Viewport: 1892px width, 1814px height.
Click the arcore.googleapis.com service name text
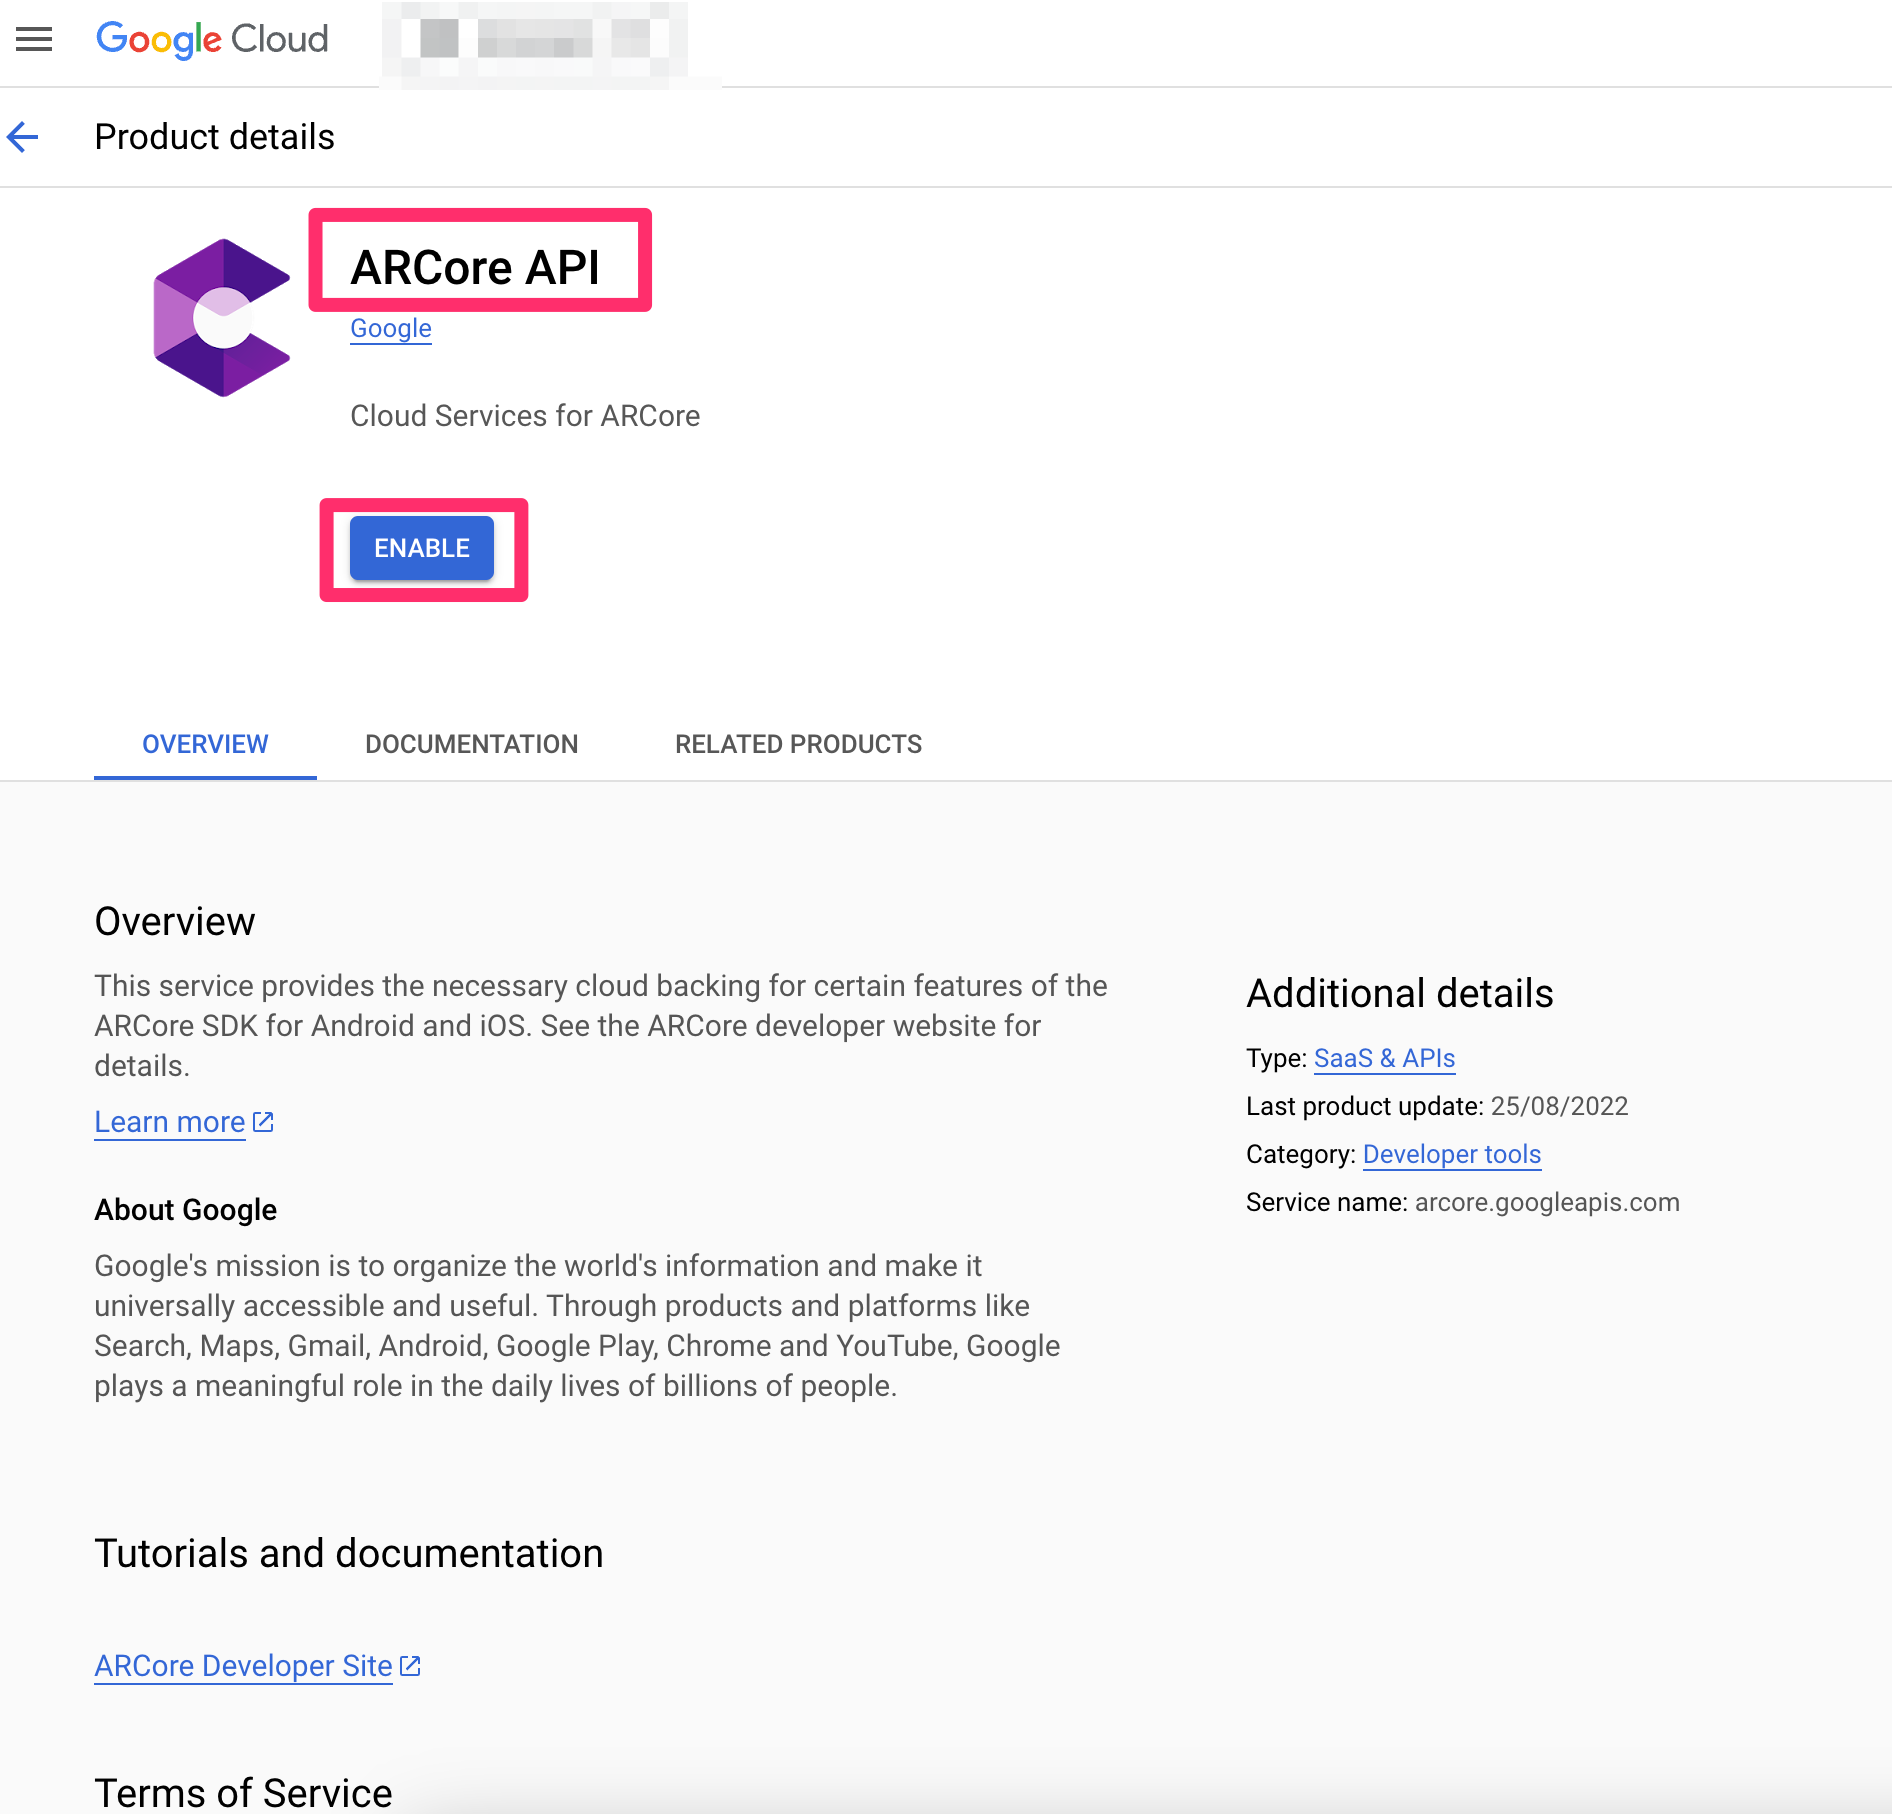click(x=1546, y=1202)
